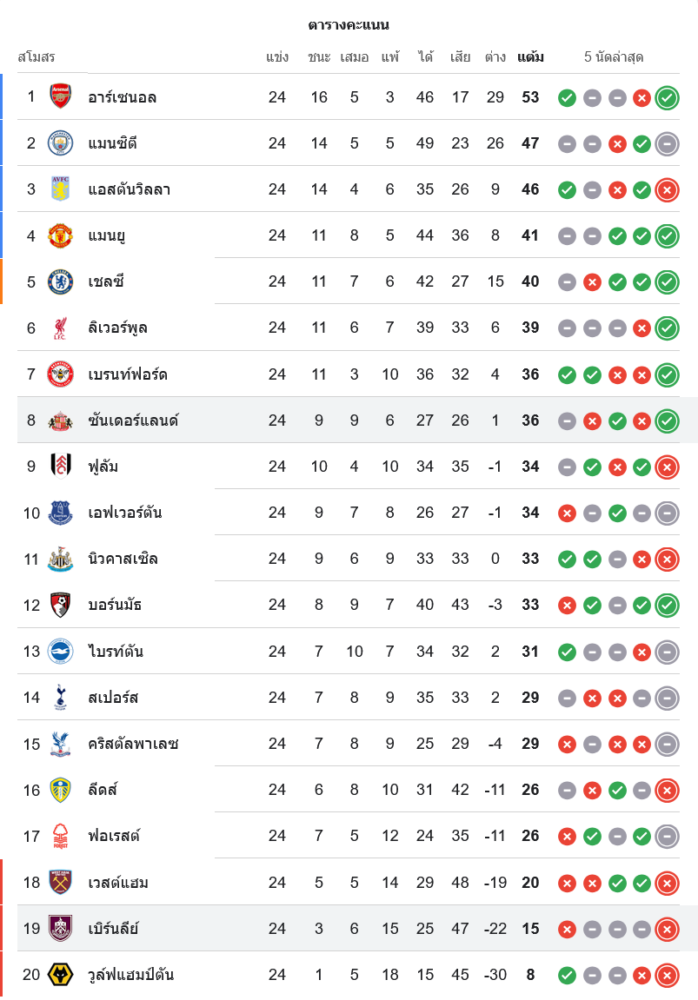Select the เบิร์นลีย์ row in the table
Image resolution: width=698 pixels, height=1000 pixels.
pos(349,928)
